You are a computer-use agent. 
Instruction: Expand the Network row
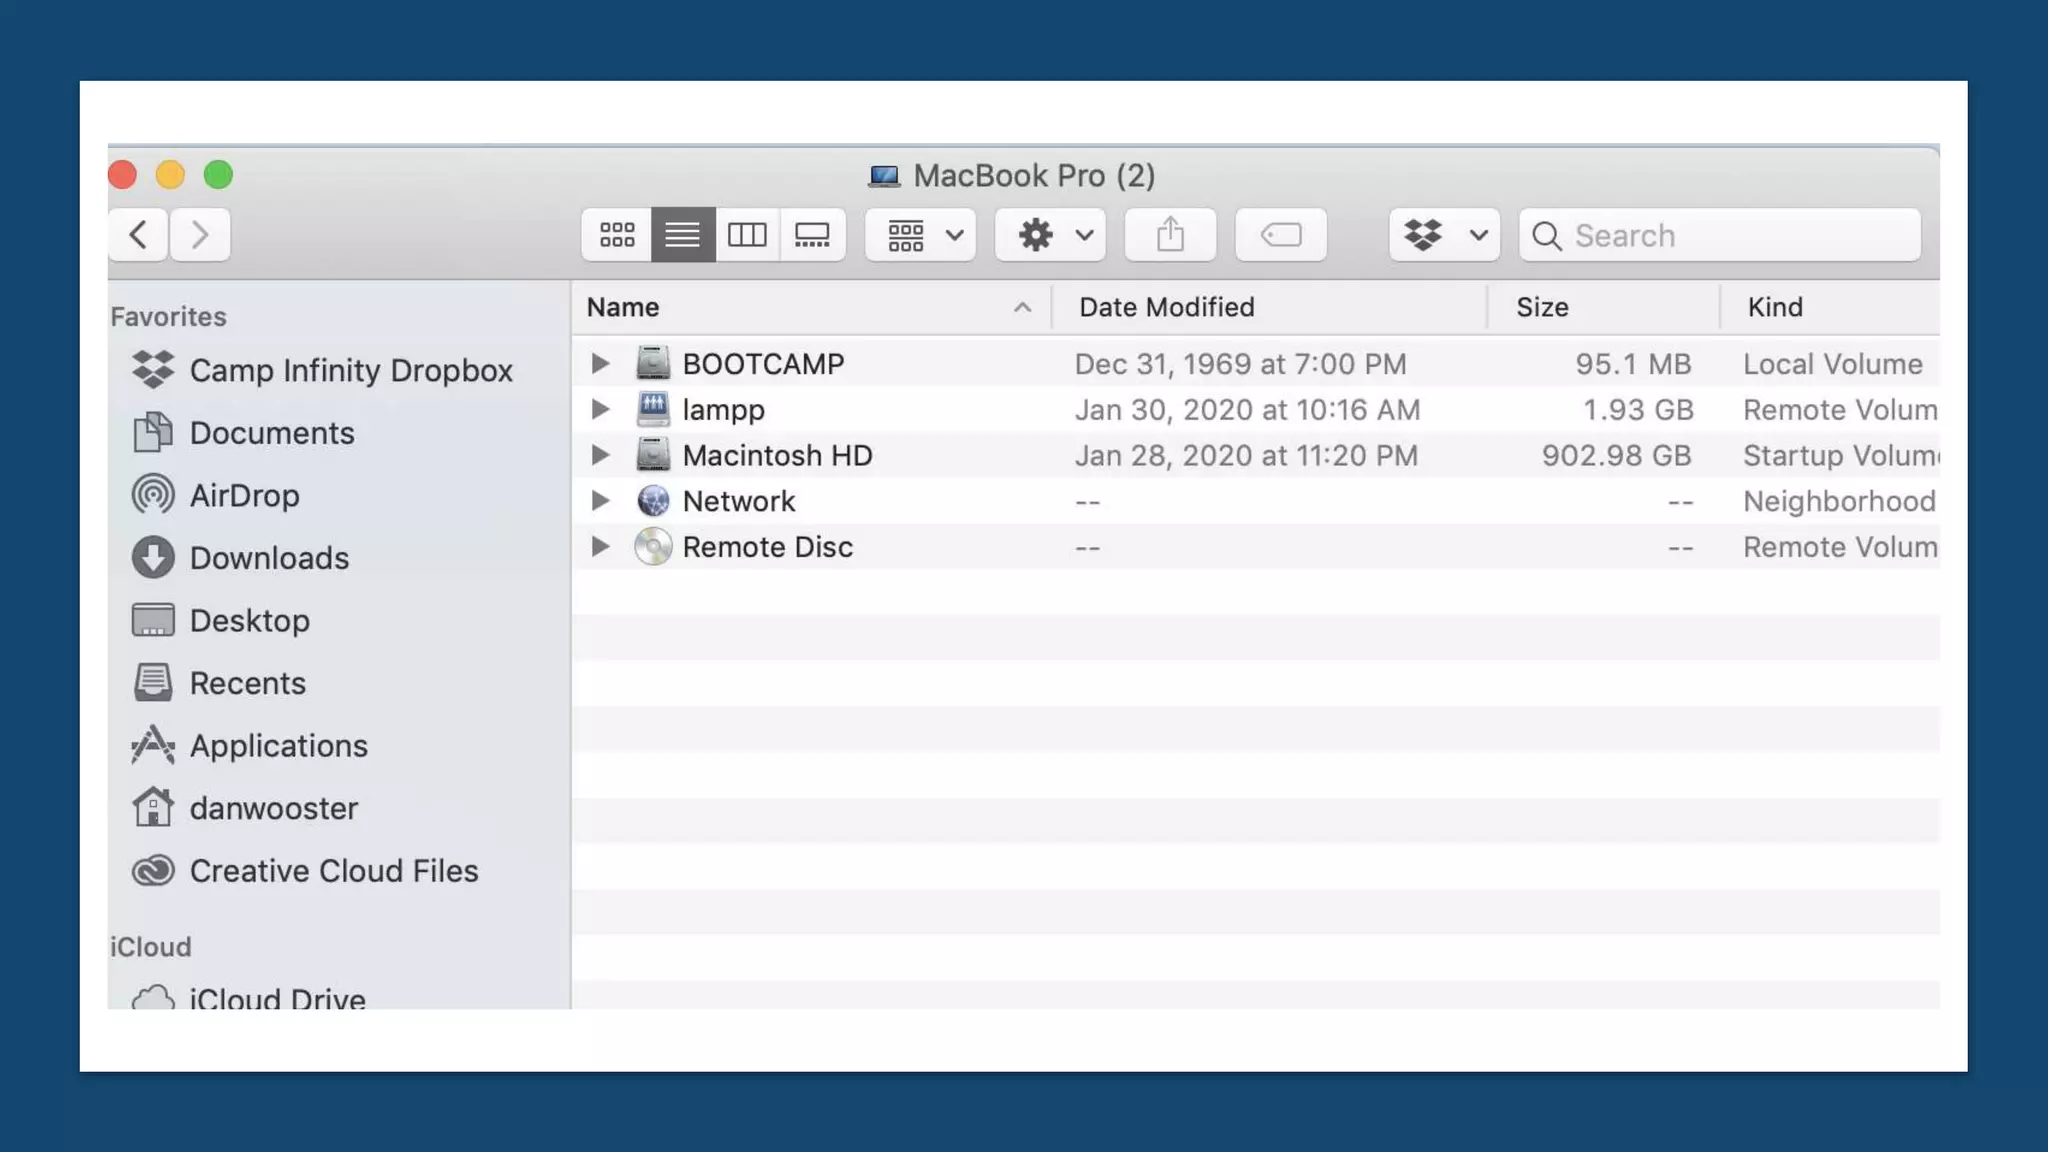click(x=600, y=500)
